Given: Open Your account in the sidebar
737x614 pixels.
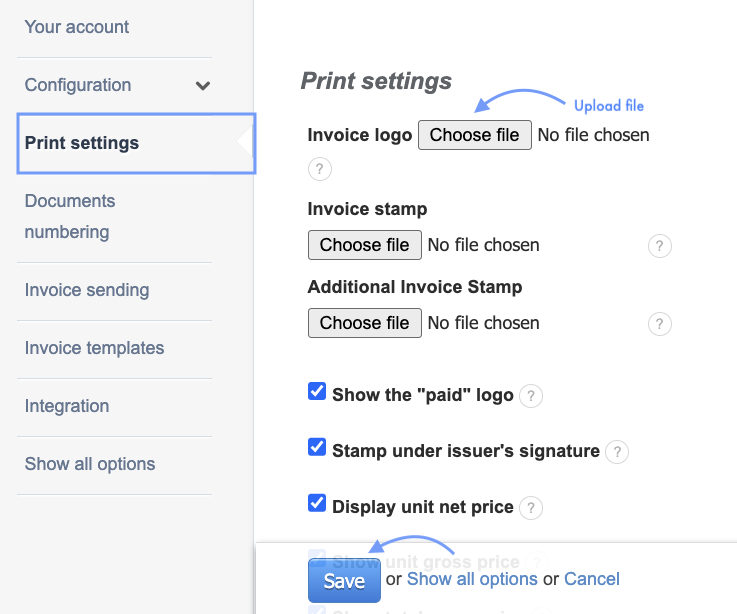Looking at the screenshot, I should pyautogui.click(x=77, y=27).
